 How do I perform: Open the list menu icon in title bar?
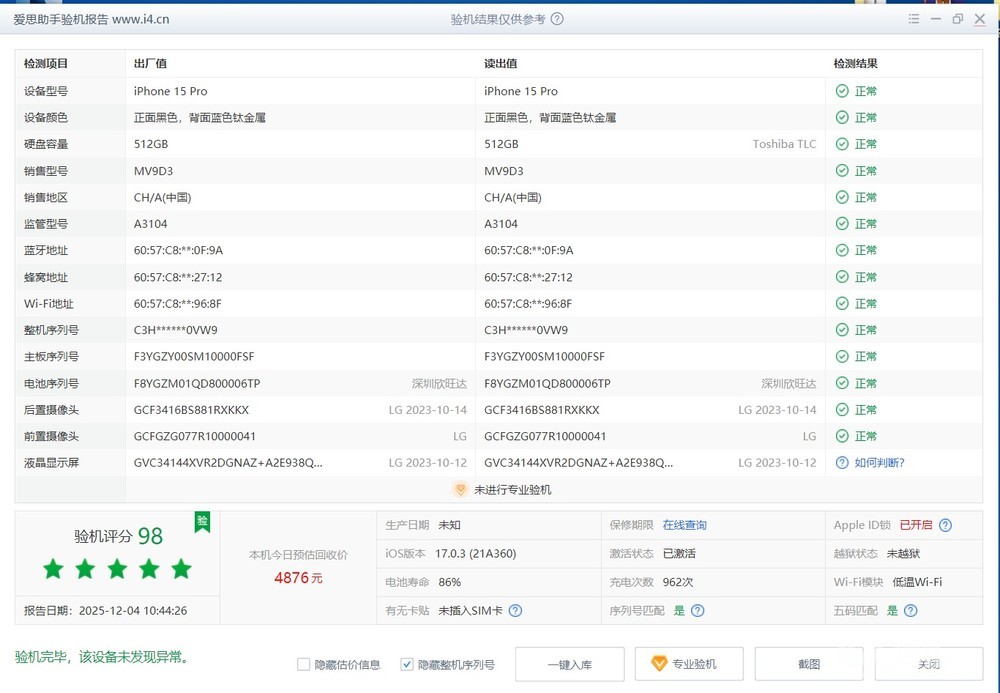(x=914, y=19)
